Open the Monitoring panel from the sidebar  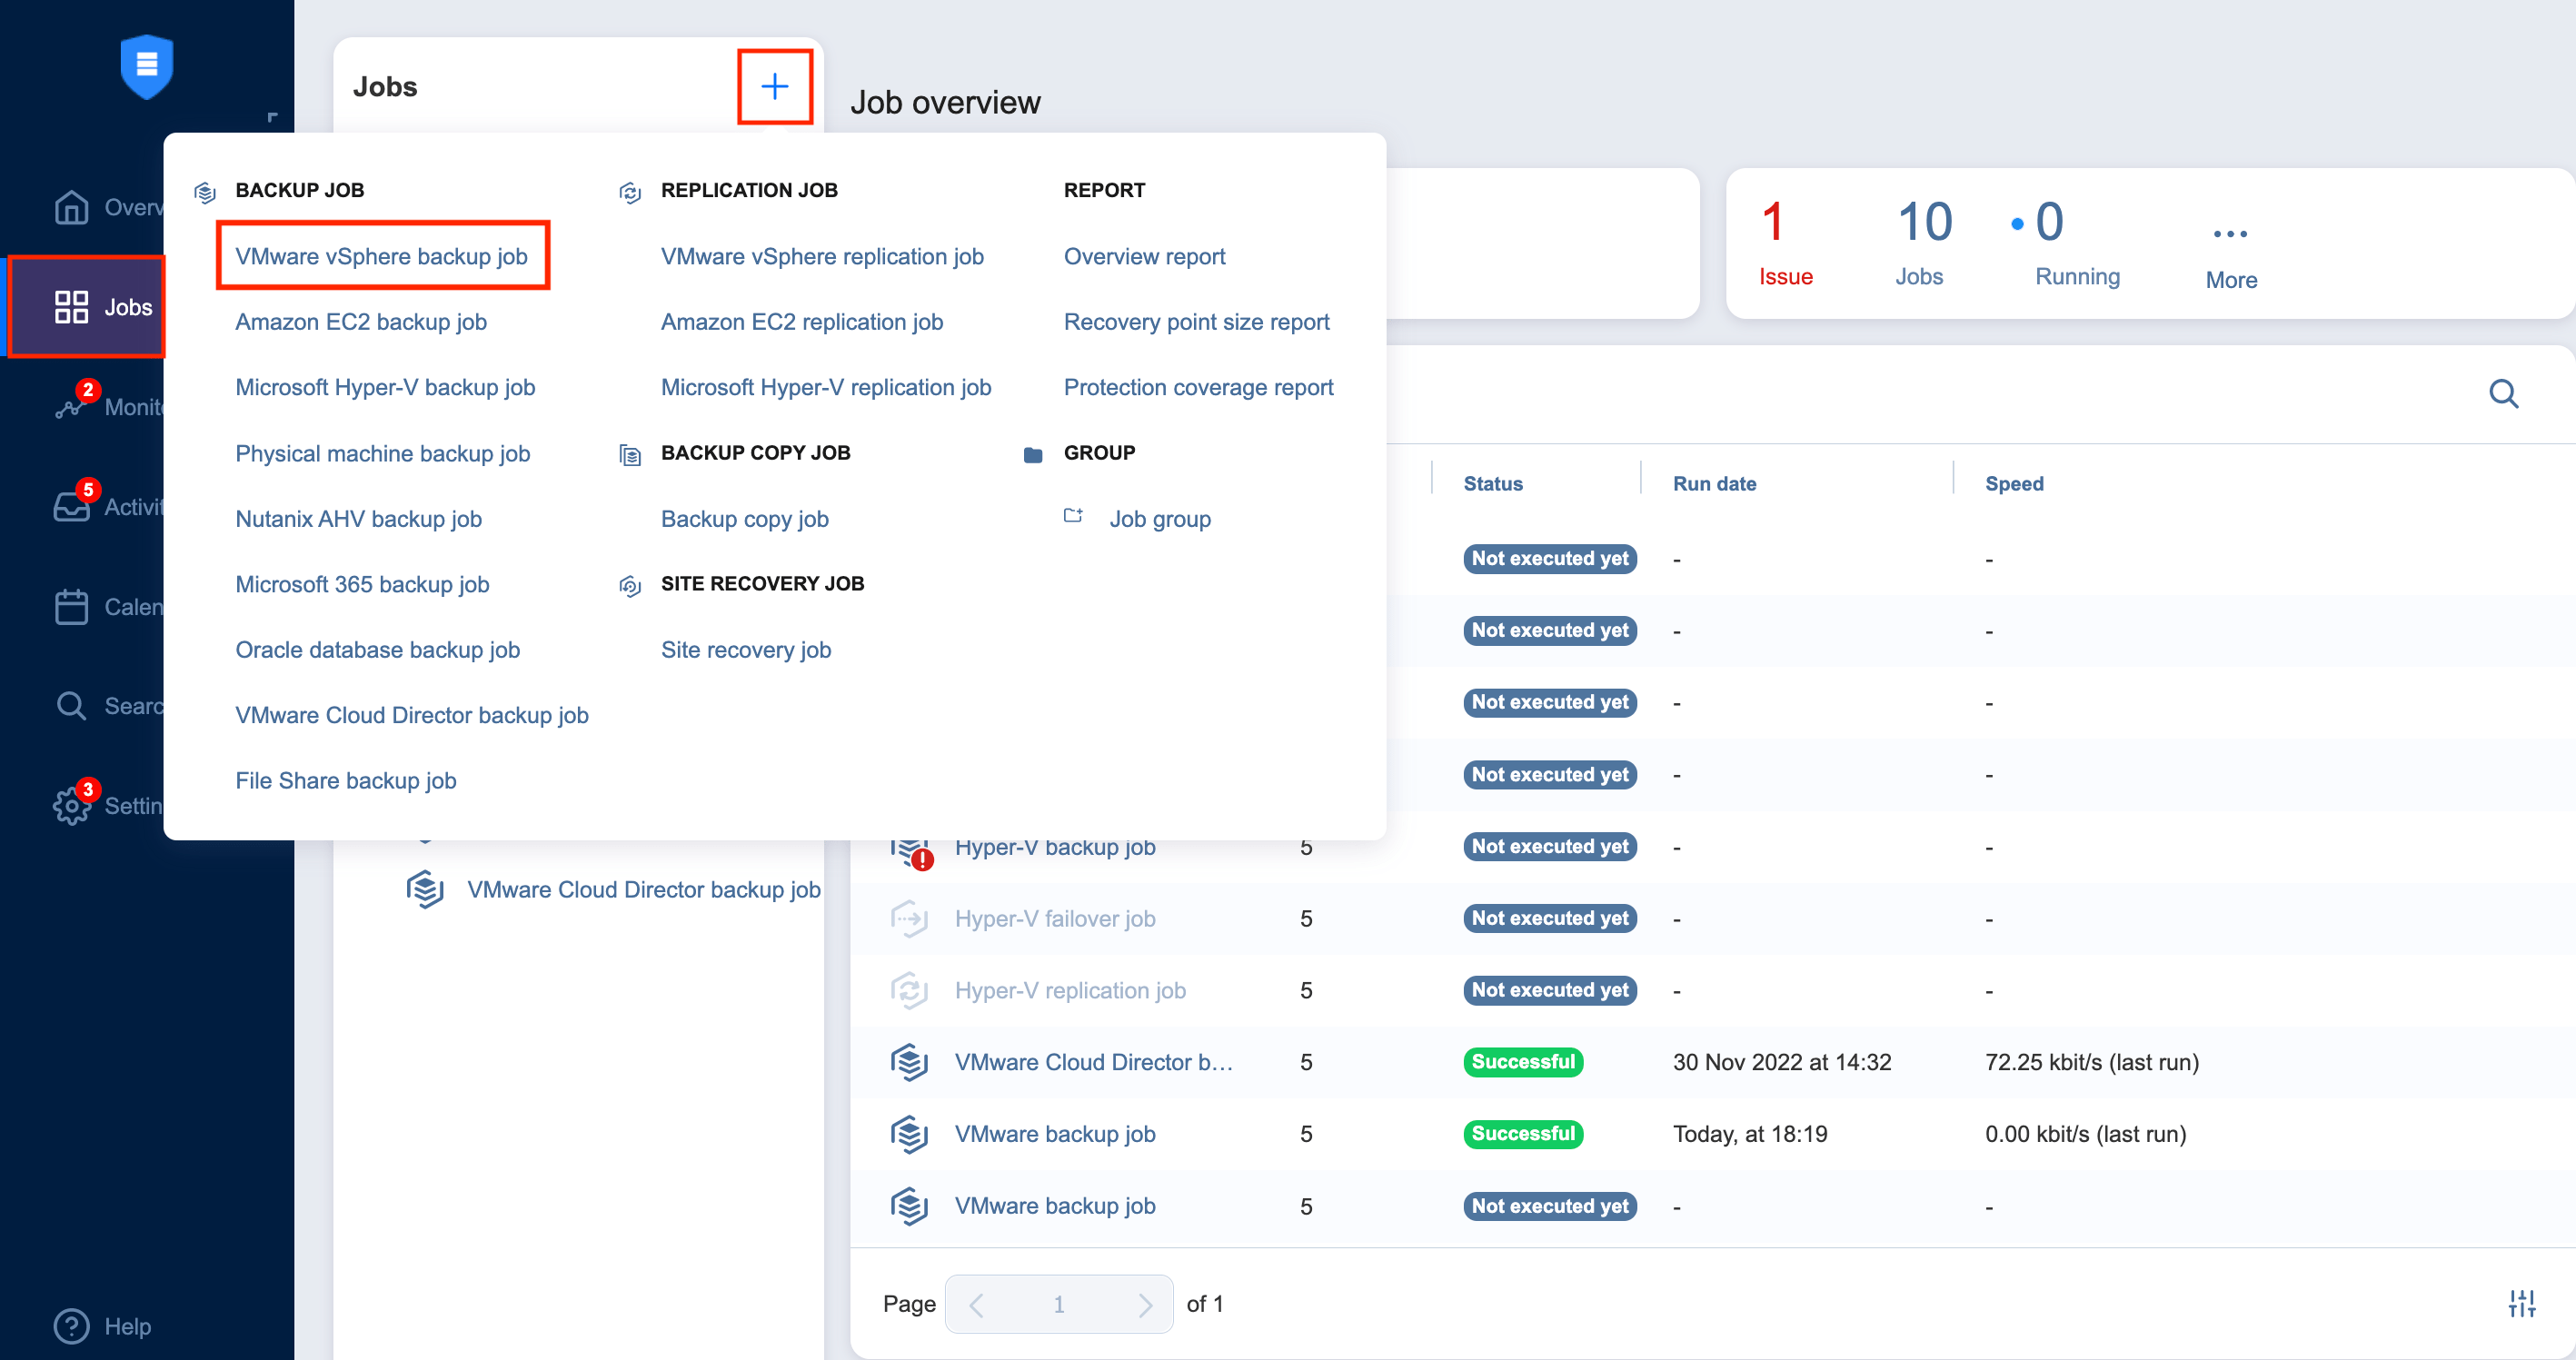(x=71, y=406)
